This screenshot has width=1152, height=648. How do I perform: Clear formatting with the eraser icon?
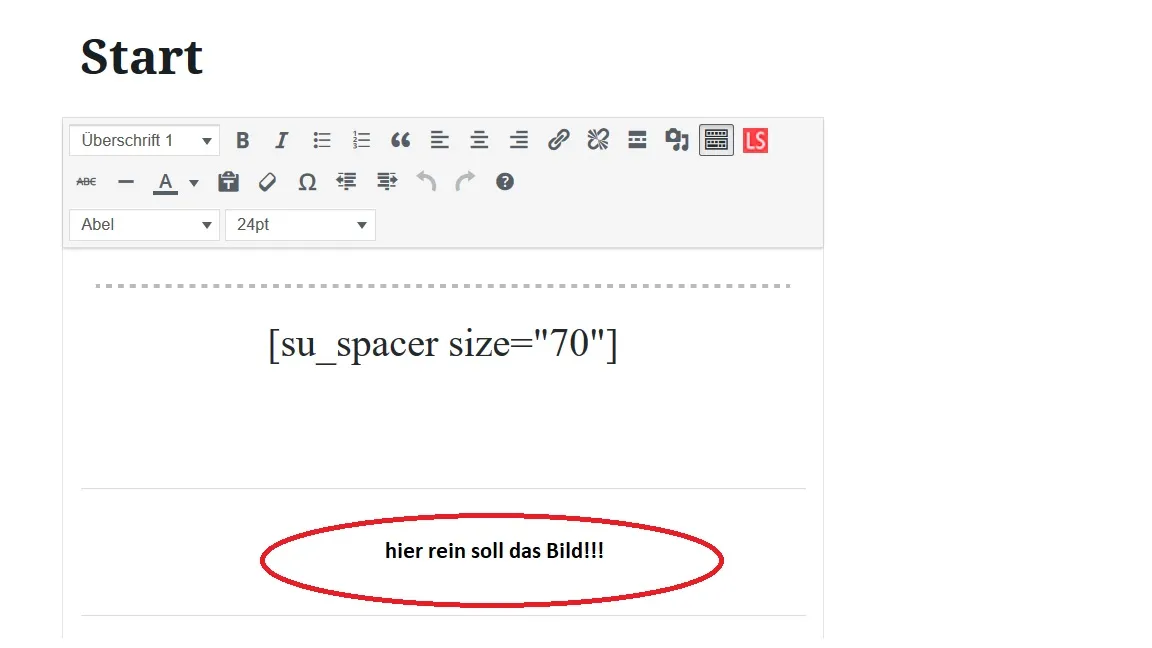267,181
